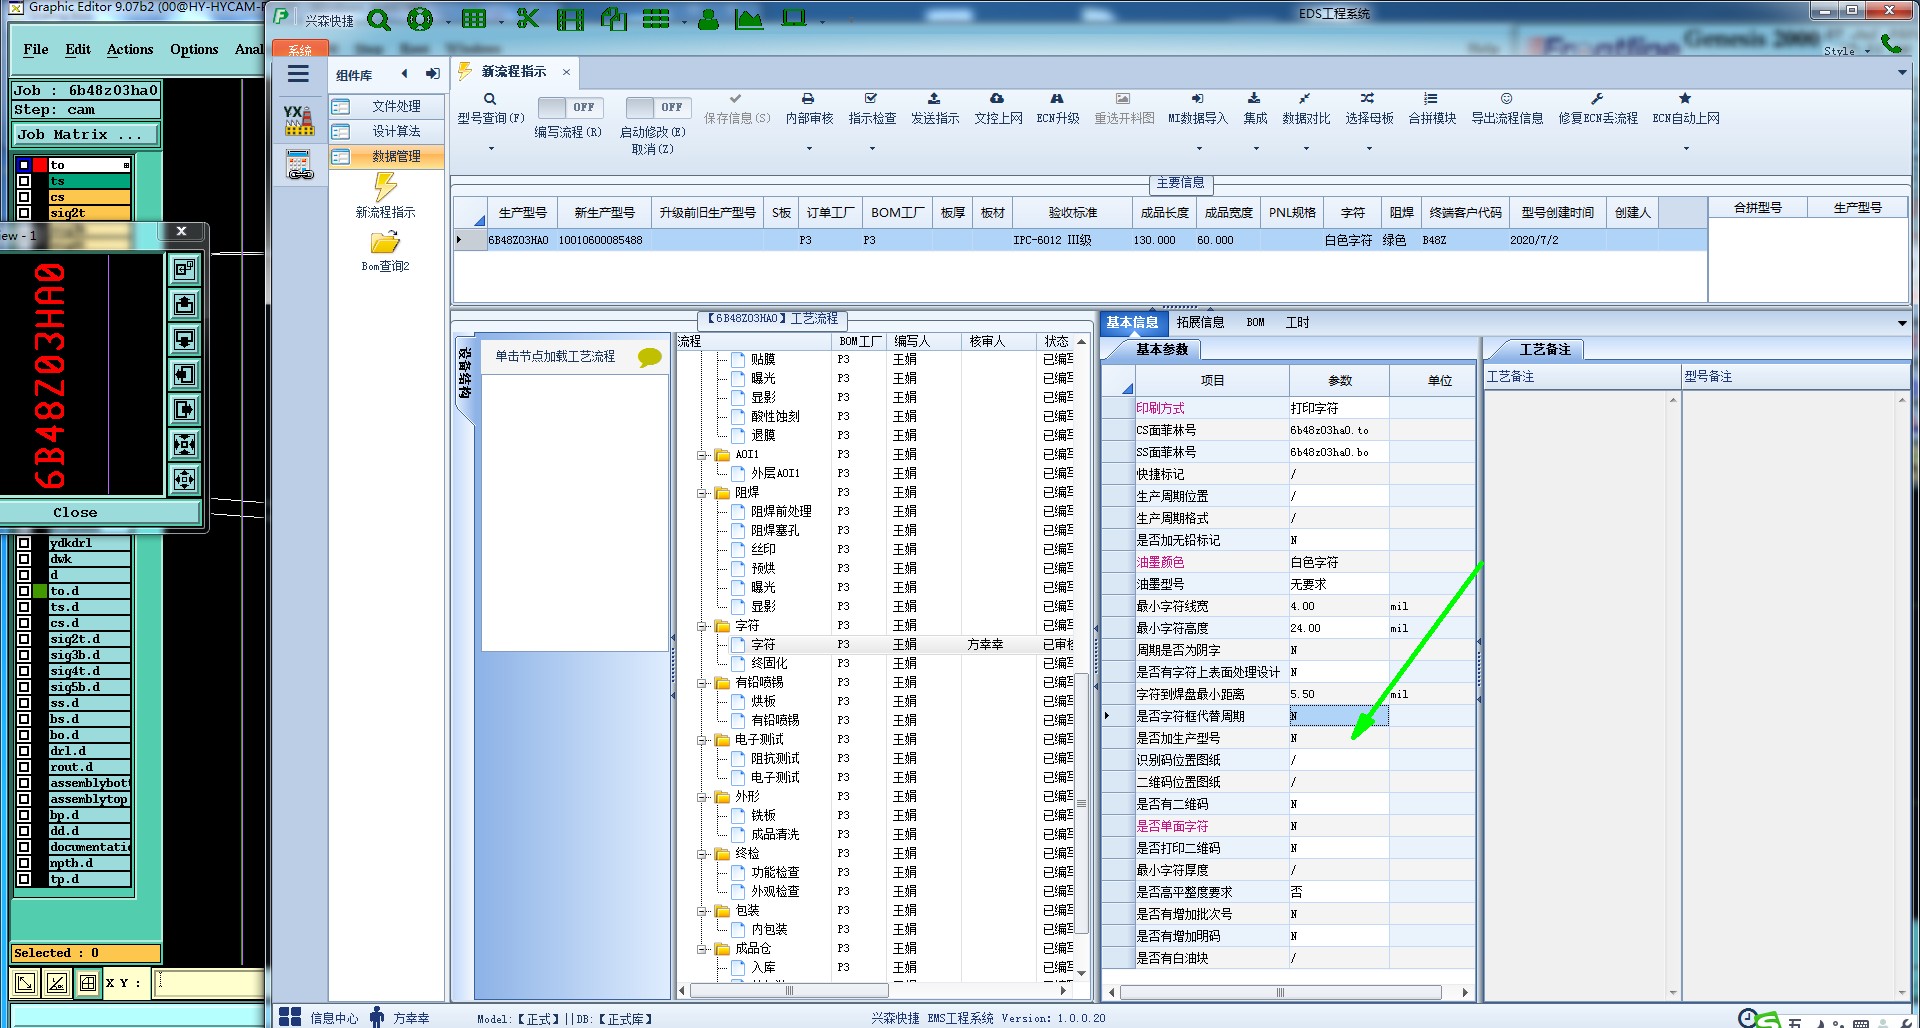Screen dimensions: 1920x1028
Task: Click the 最小字符线宽 value cell 4.00
Action: tap(1338, 606)
